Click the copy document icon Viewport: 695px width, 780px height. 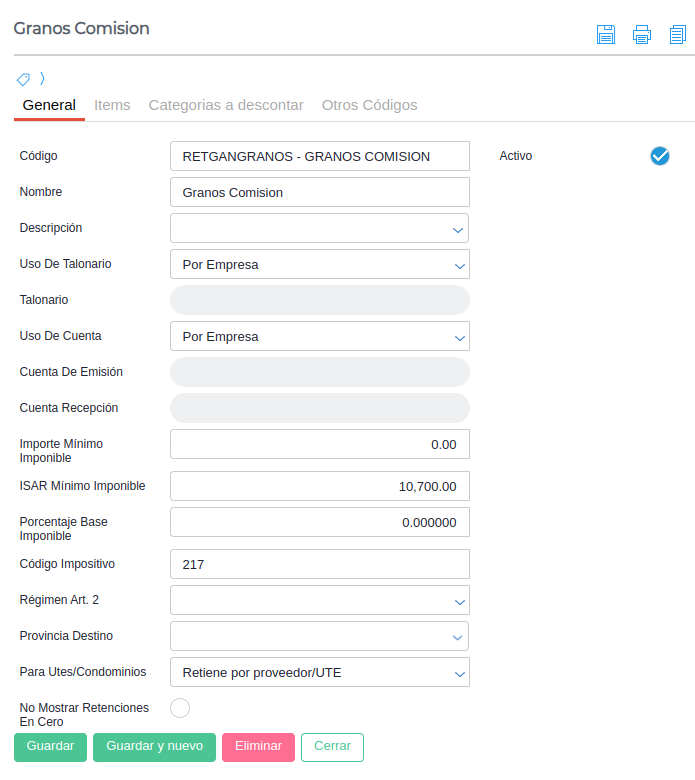pos(678,35)
